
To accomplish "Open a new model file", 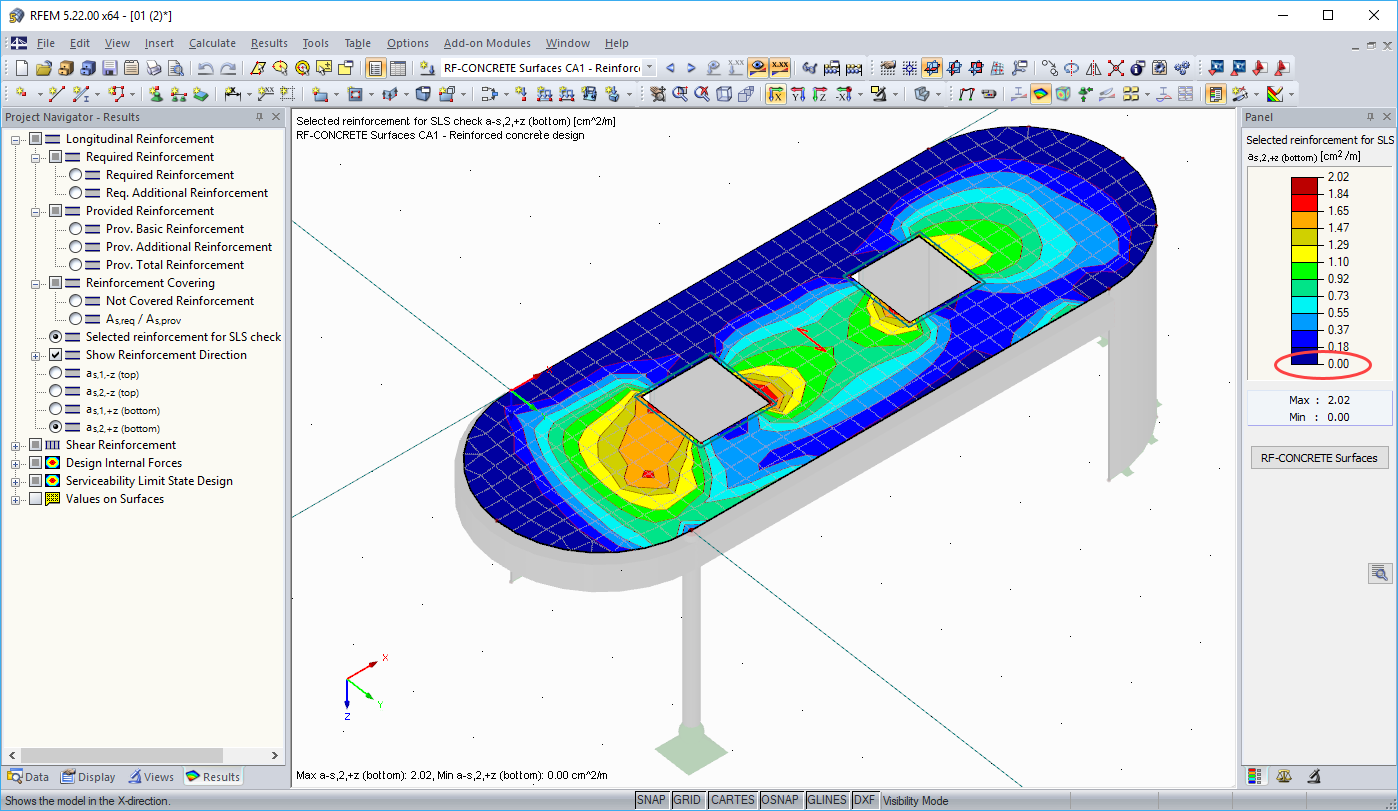I will click(x=22, y=68).
